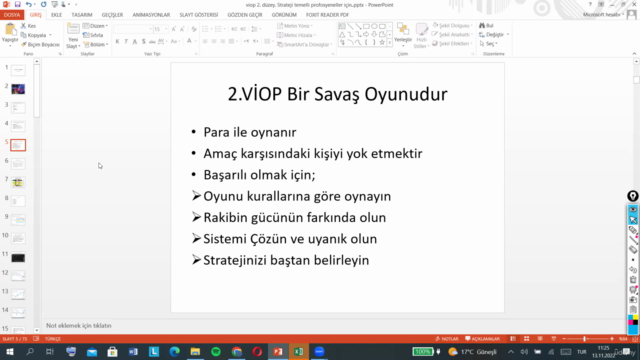Open the font name combo box
Image resolution: width=640 pixels, height=360 pixels.
[133, 29]
